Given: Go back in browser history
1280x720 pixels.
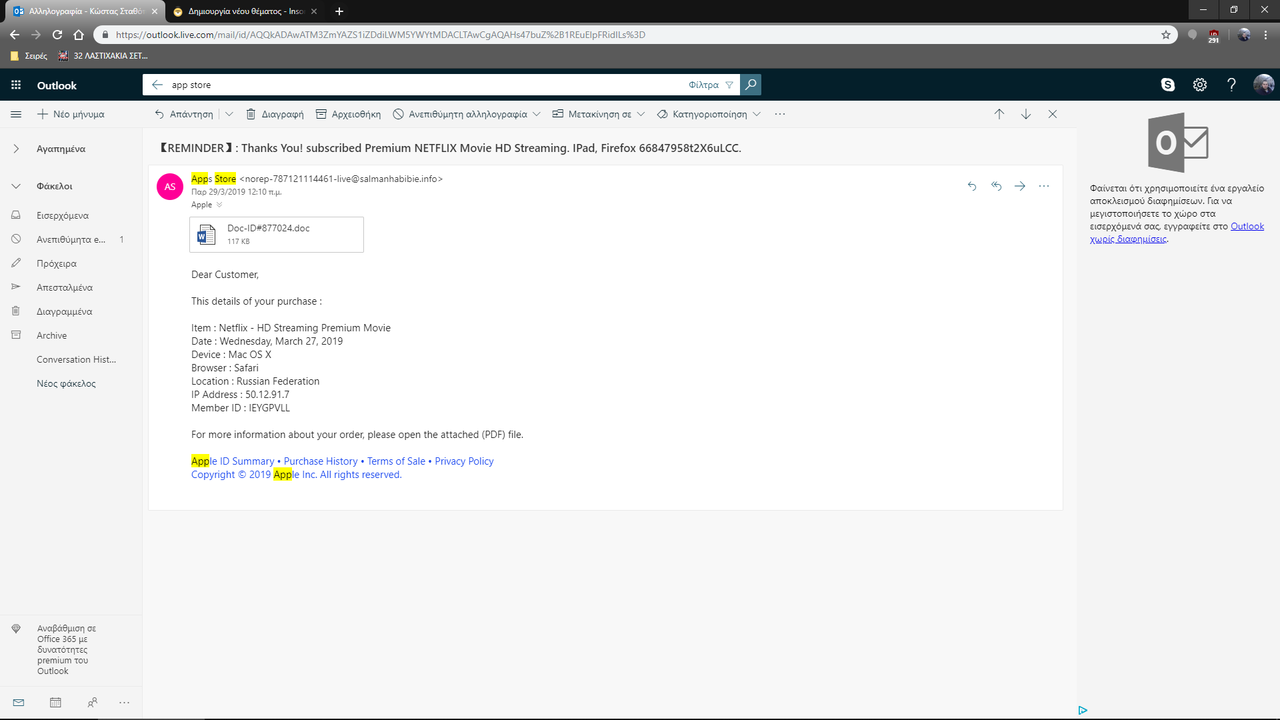Looking at the screenshot, I should tap(14, 34).
